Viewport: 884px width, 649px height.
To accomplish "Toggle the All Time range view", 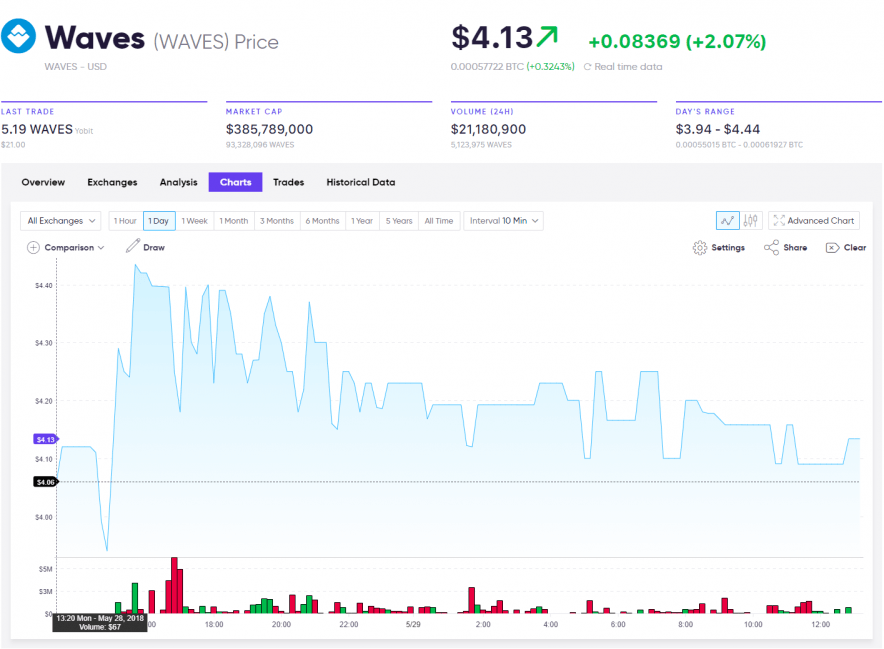I will 439,220.
